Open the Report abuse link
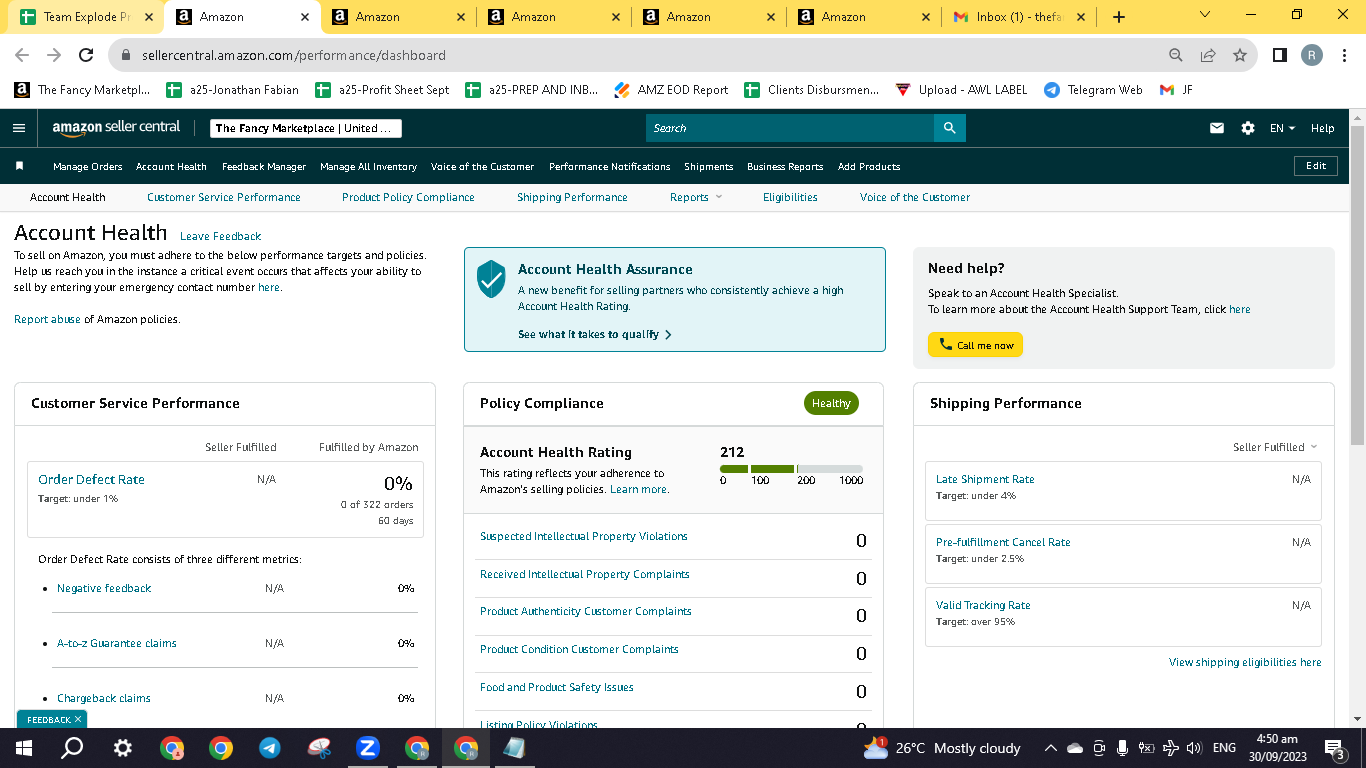The image size is (1366, 768). coord(47,319)
